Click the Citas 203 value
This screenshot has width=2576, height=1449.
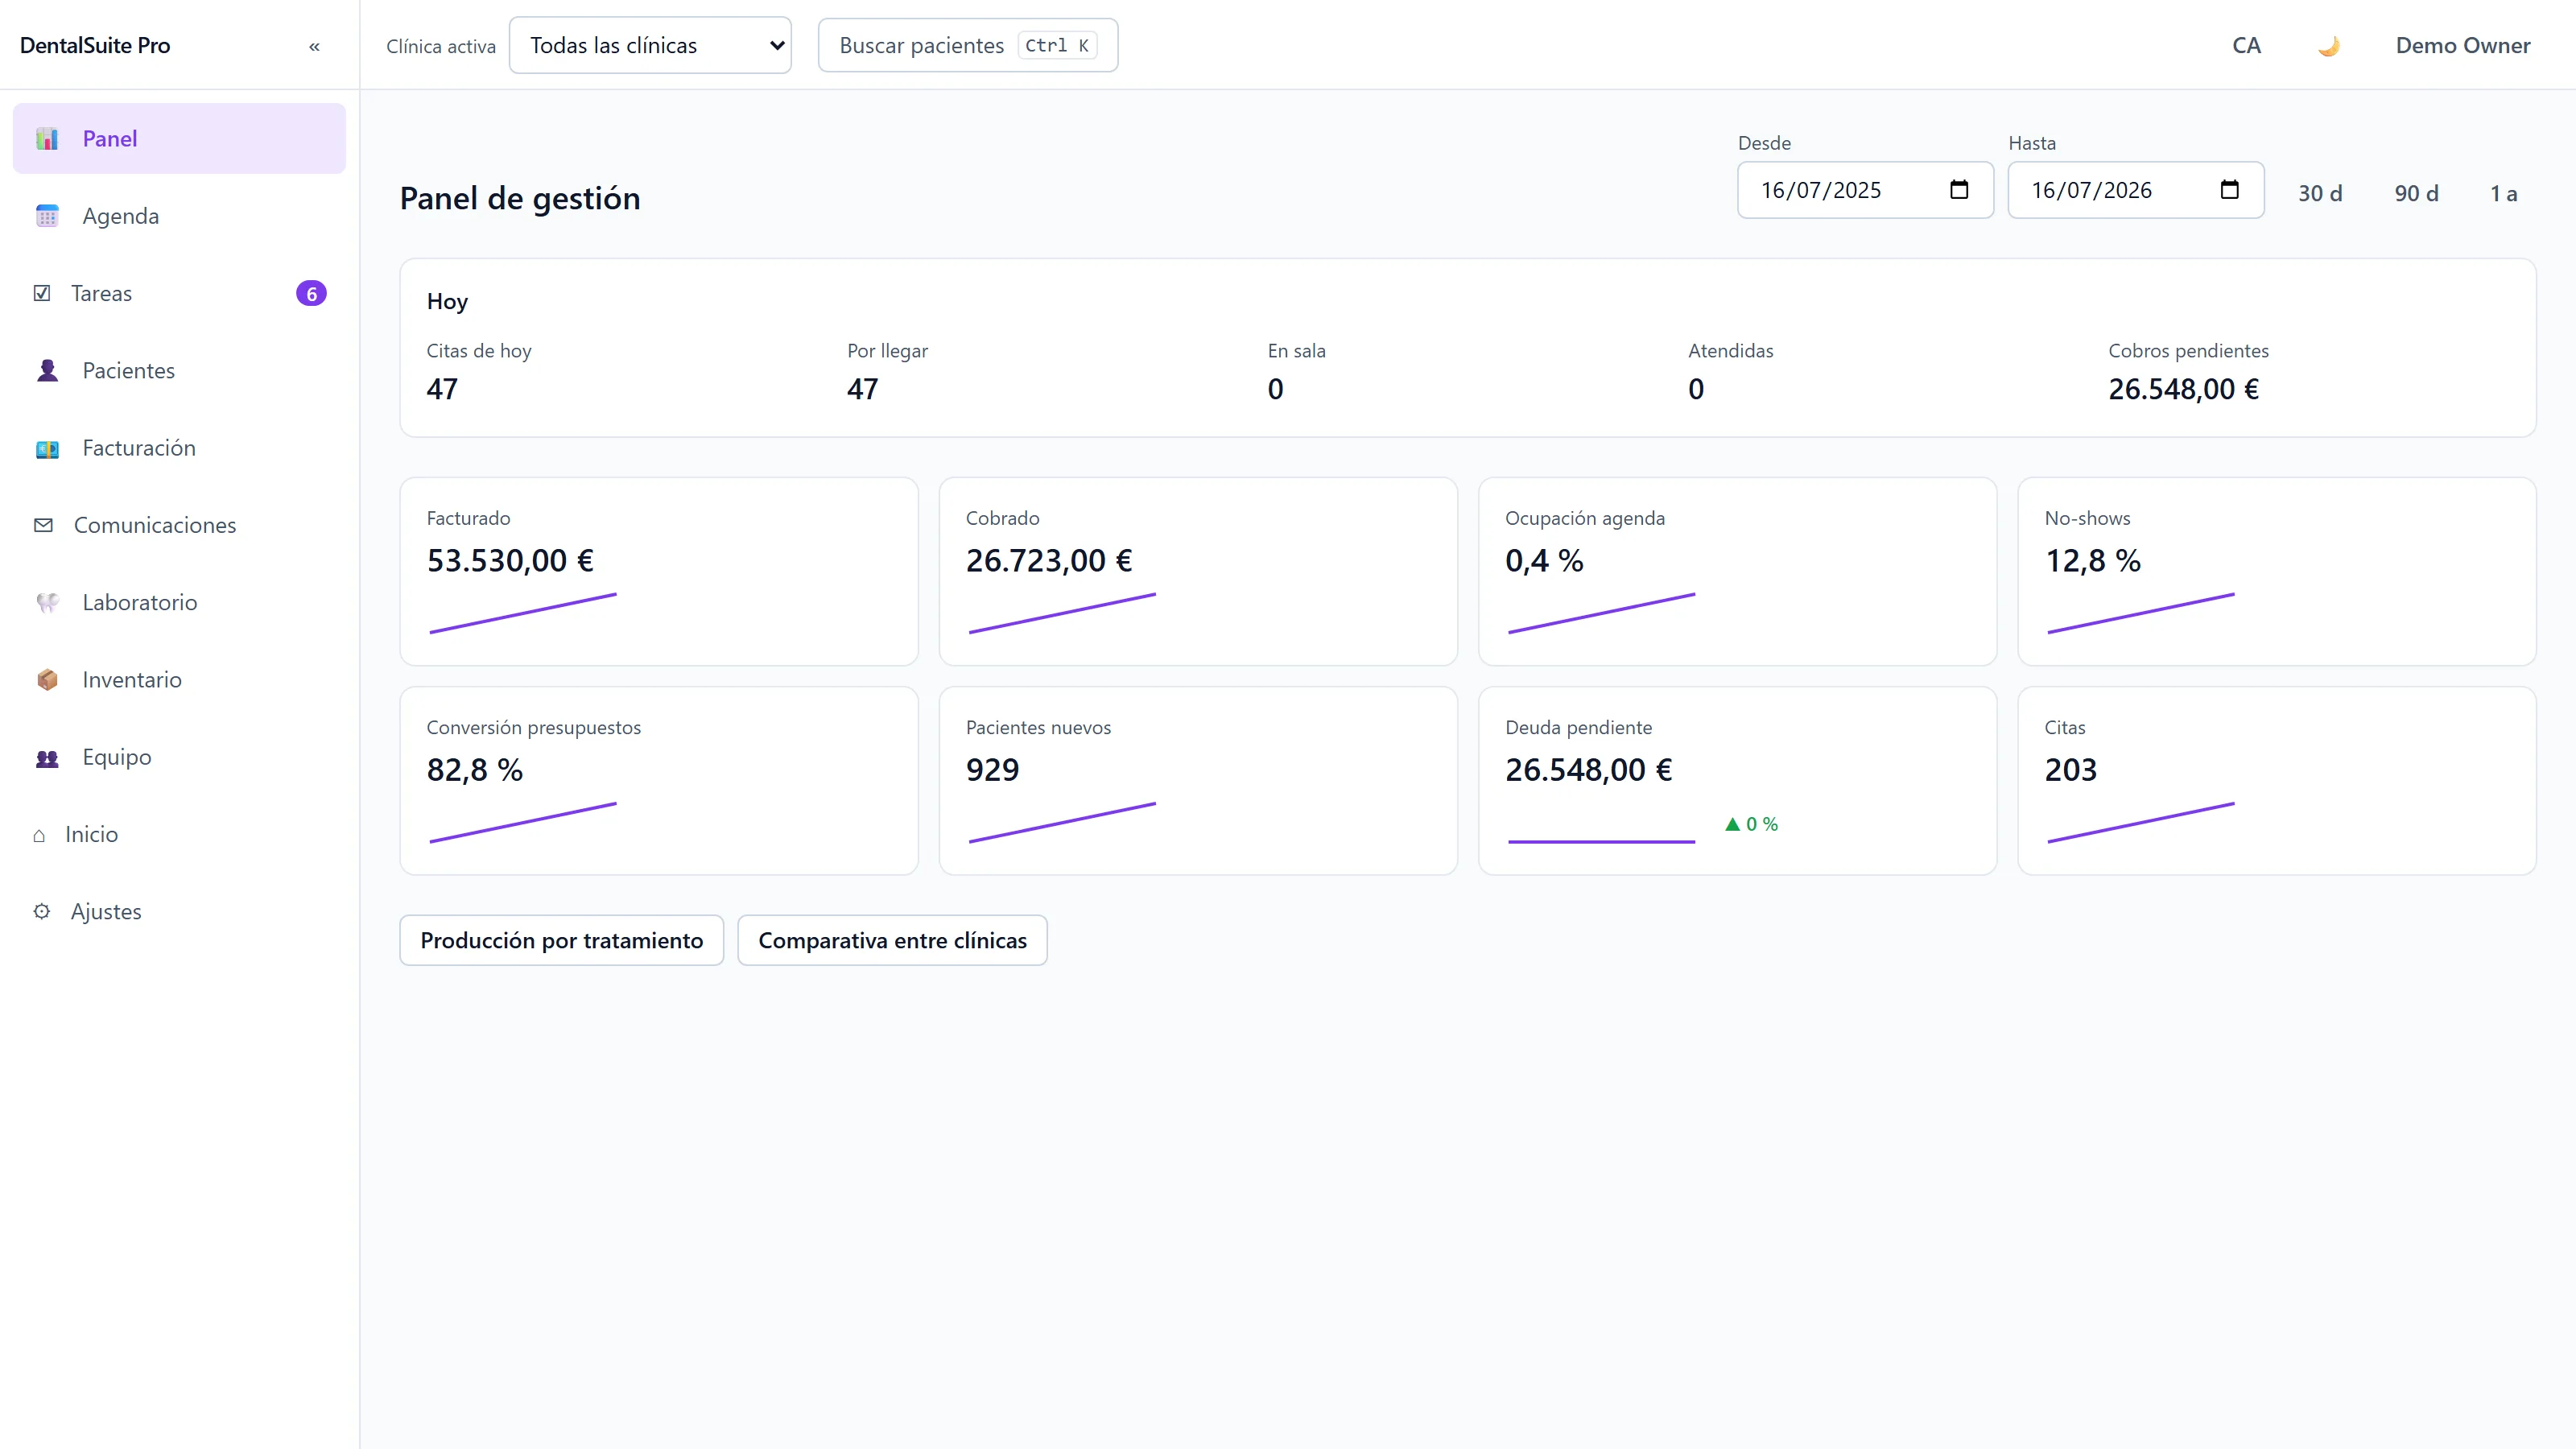click(2070, 770)
